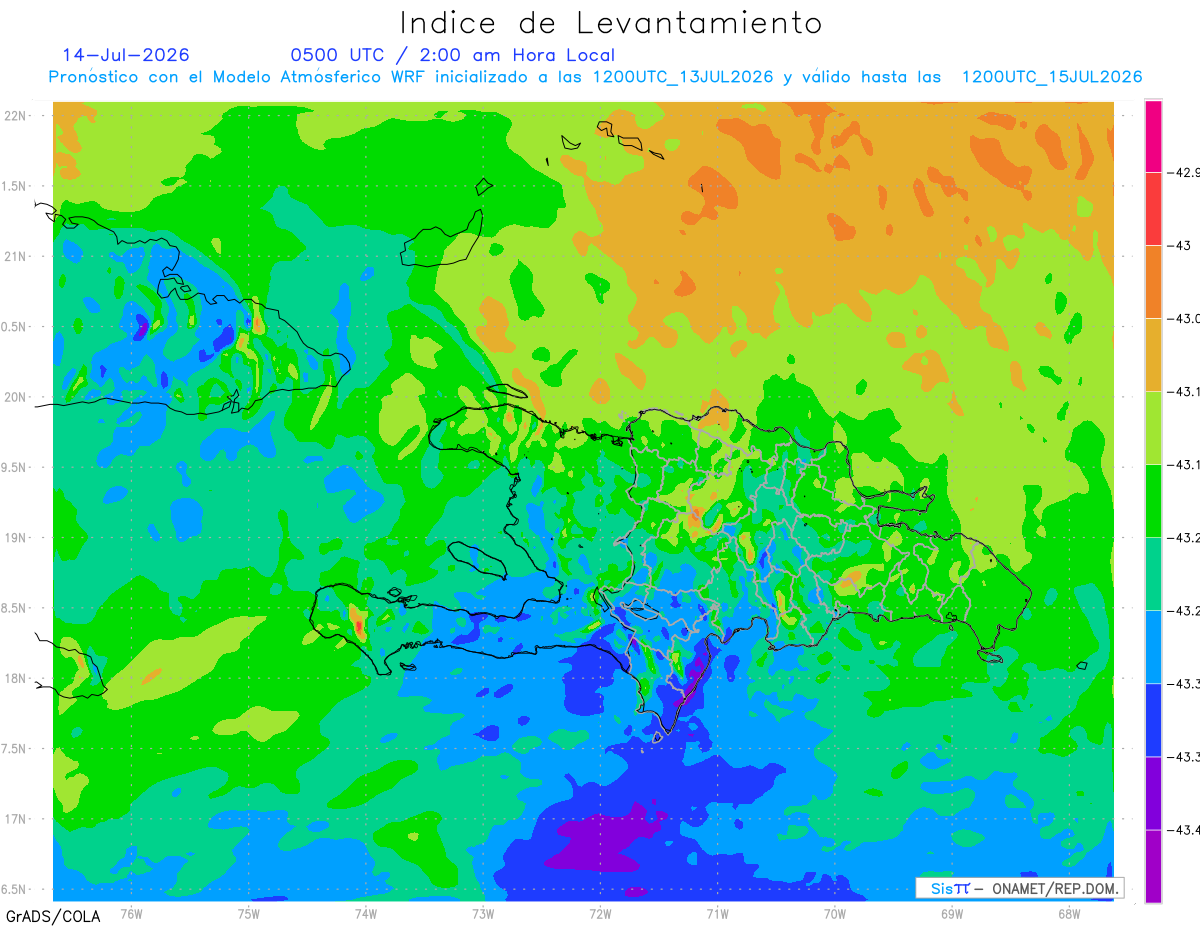Click the '-42.9' color scale value
The image size is (1200, 927).
click(1186, 173)
